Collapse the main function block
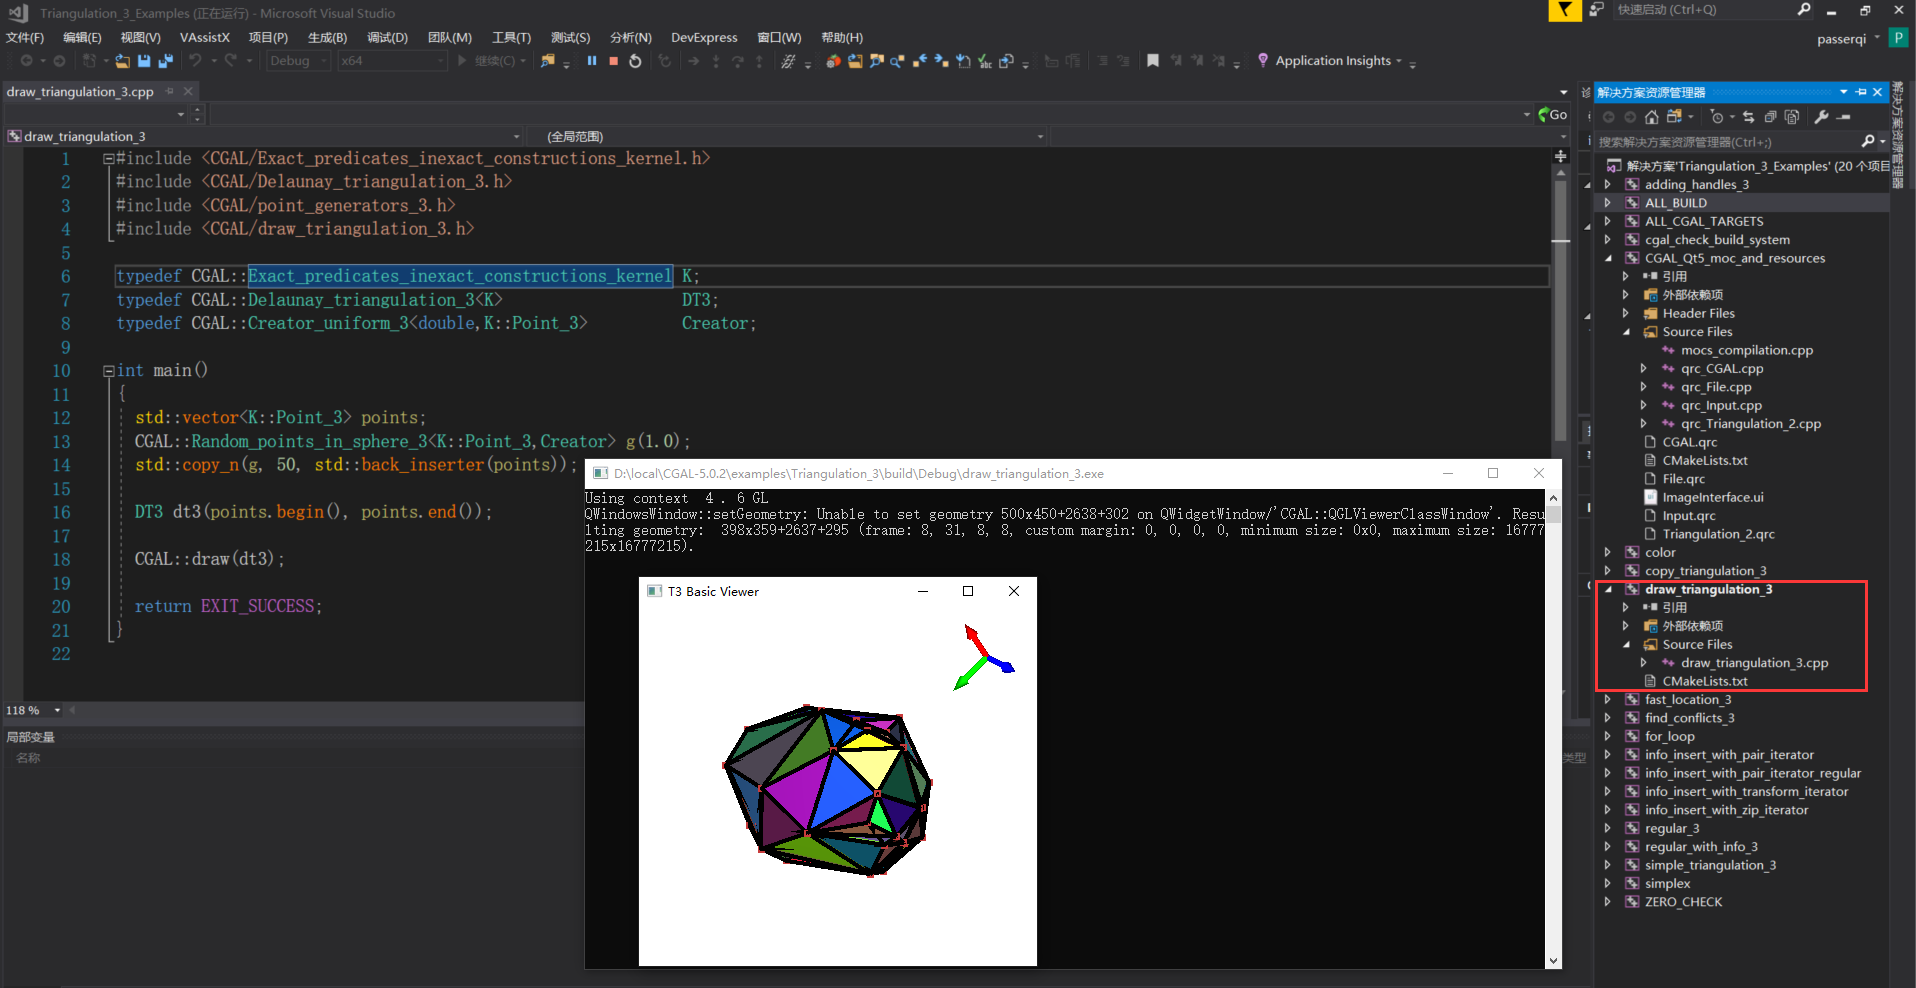 (108, 371)
